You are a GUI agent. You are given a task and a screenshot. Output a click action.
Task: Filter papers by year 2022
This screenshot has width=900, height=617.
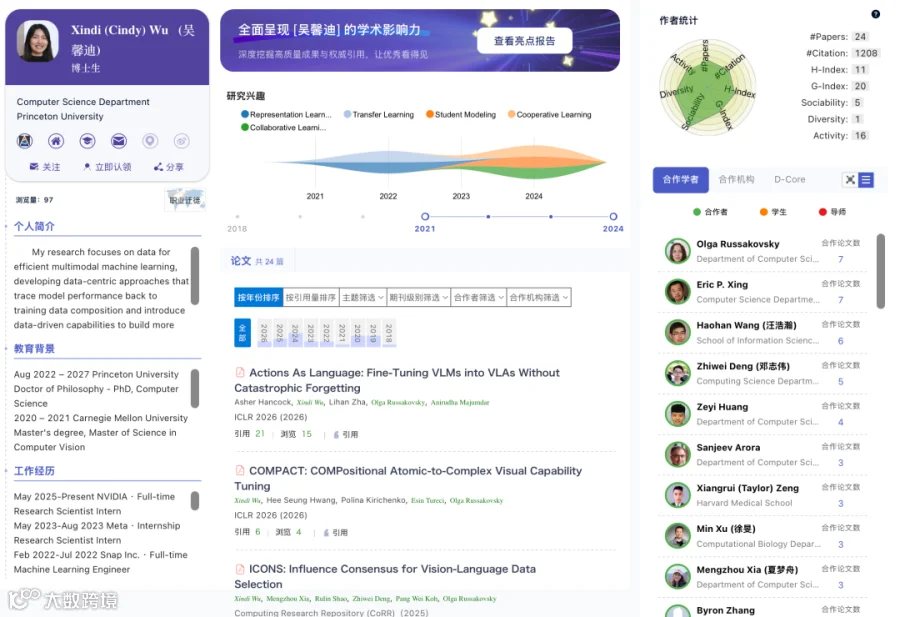point(326,333)
